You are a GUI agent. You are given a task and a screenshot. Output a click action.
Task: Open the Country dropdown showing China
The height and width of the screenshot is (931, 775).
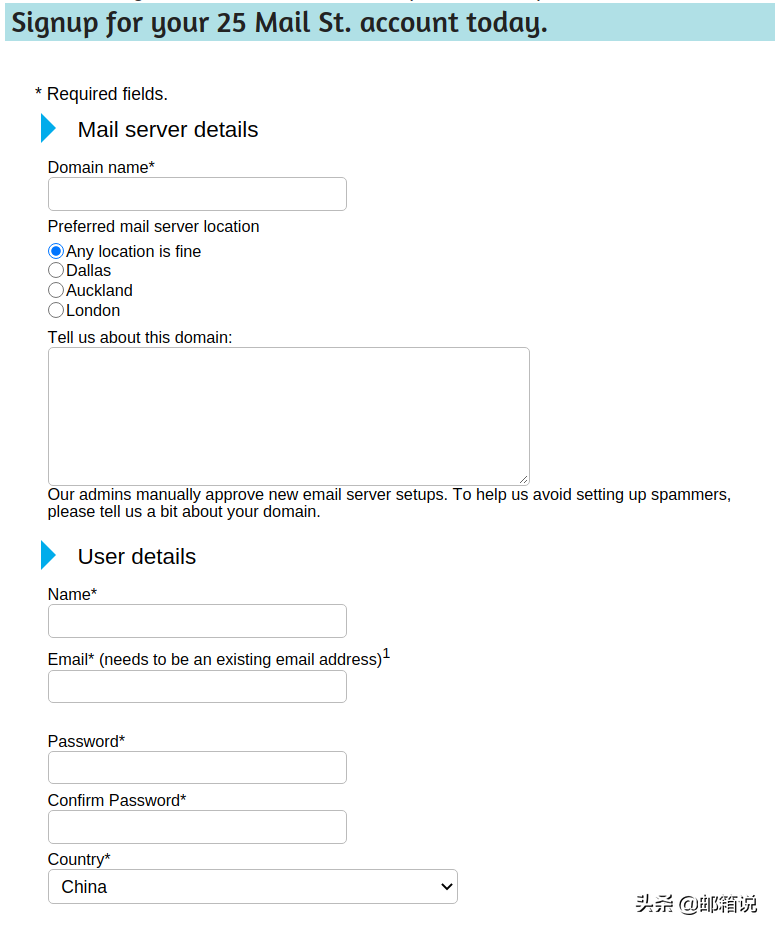click(x=253, y=886)
